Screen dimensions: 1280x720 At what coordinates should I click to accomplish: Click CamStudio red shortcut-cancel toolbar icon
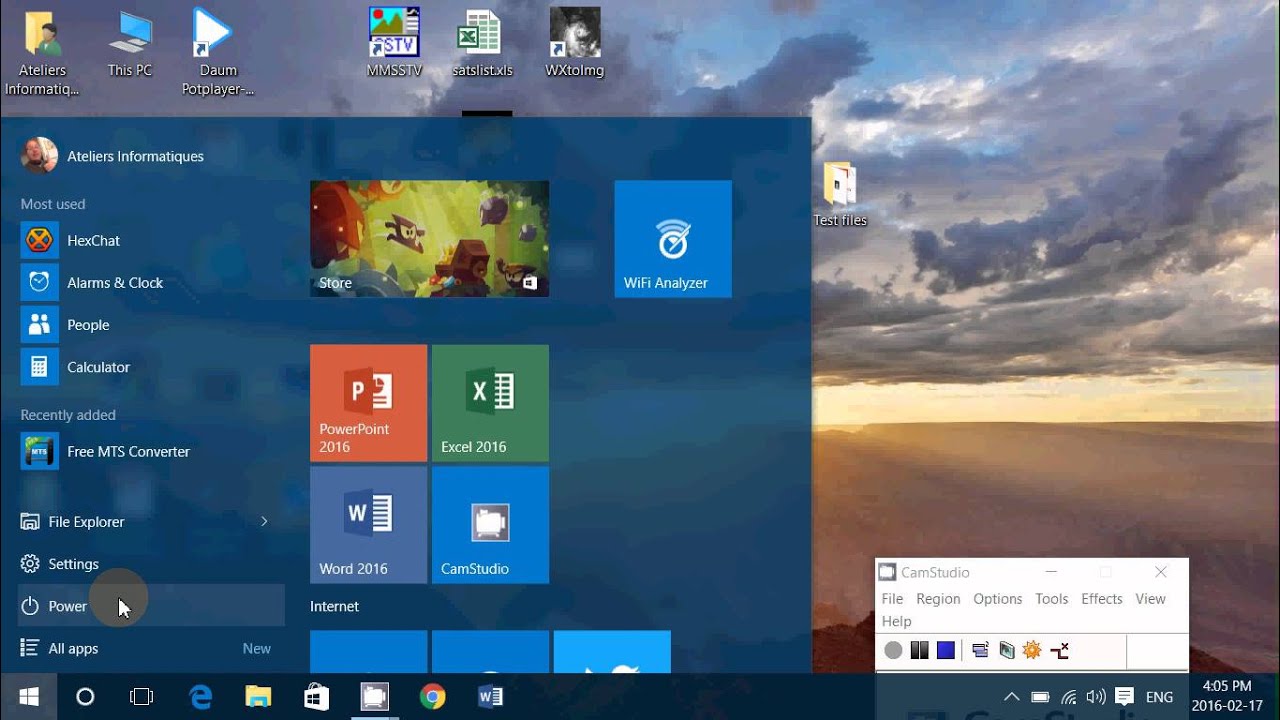coord(1059,651)
